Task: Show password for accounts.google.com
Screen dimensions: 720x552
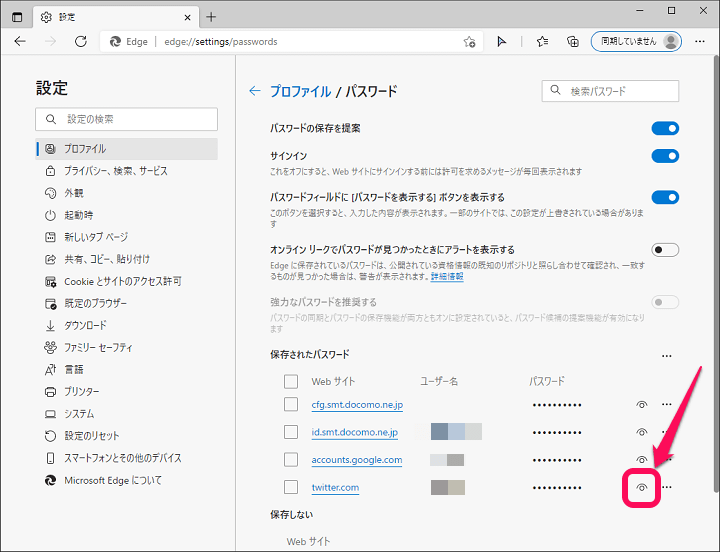Action: click(641, 459)
